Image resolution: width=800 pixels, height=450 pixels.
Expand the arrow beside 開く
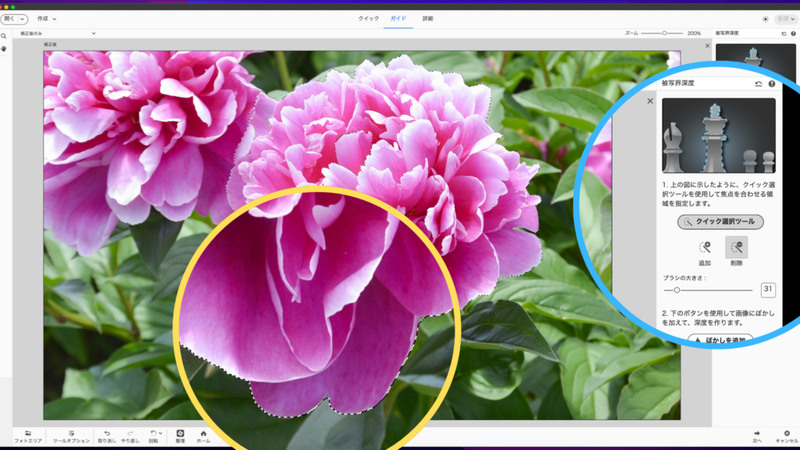coord(22,19)
